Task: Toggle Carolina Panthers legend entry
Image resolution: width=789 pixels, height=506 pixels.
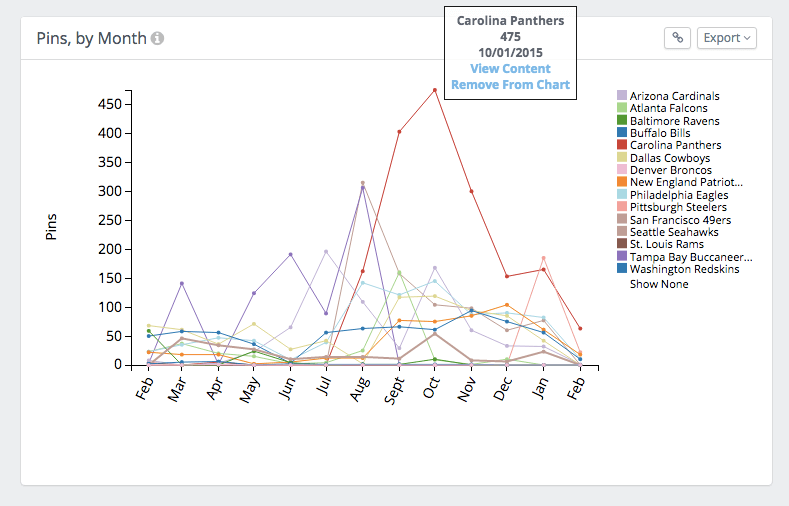Action: 669,145
